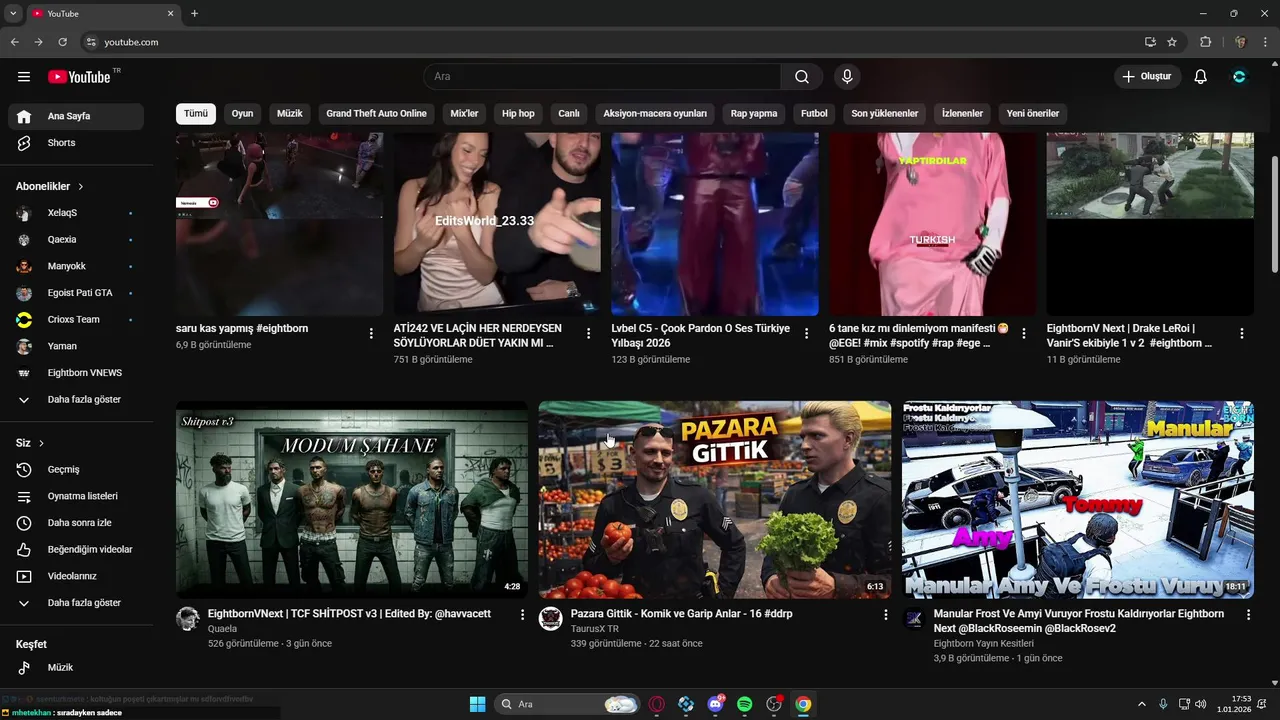Select the Mix'ler filter chip

pos(465,114)
